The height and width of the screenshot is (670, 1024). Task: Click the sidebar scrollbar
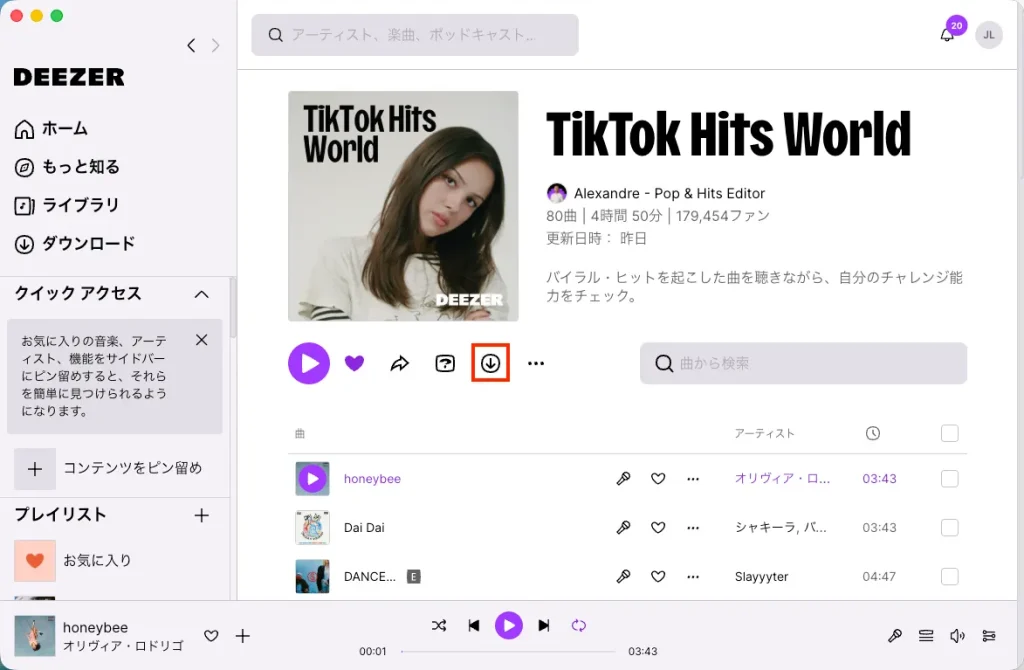tap(232, 307)
